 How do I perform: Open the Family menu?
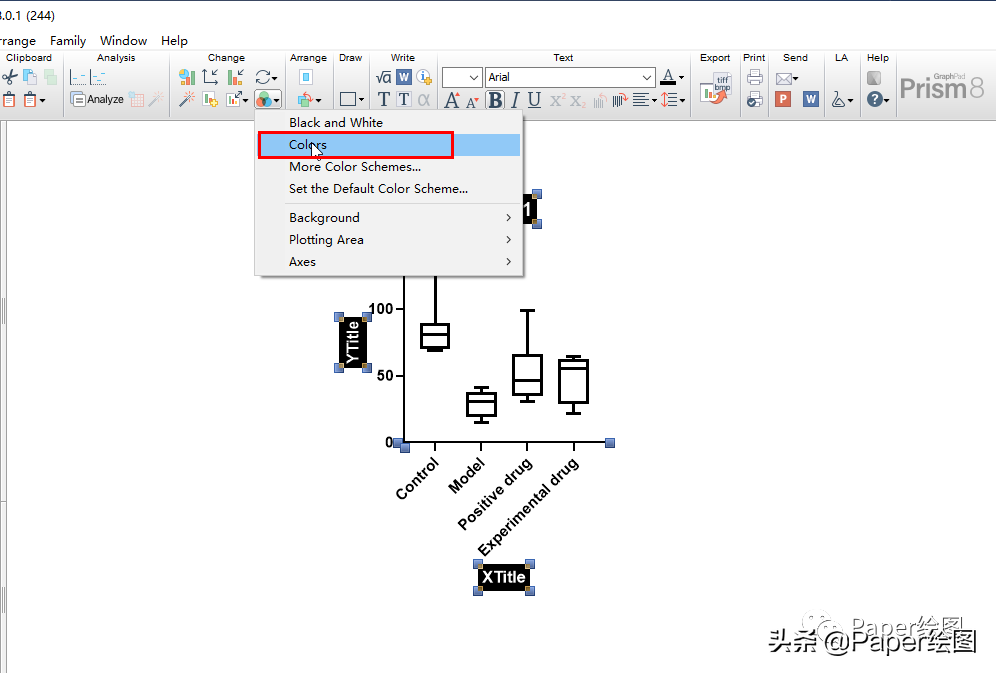tap(68, 41)
